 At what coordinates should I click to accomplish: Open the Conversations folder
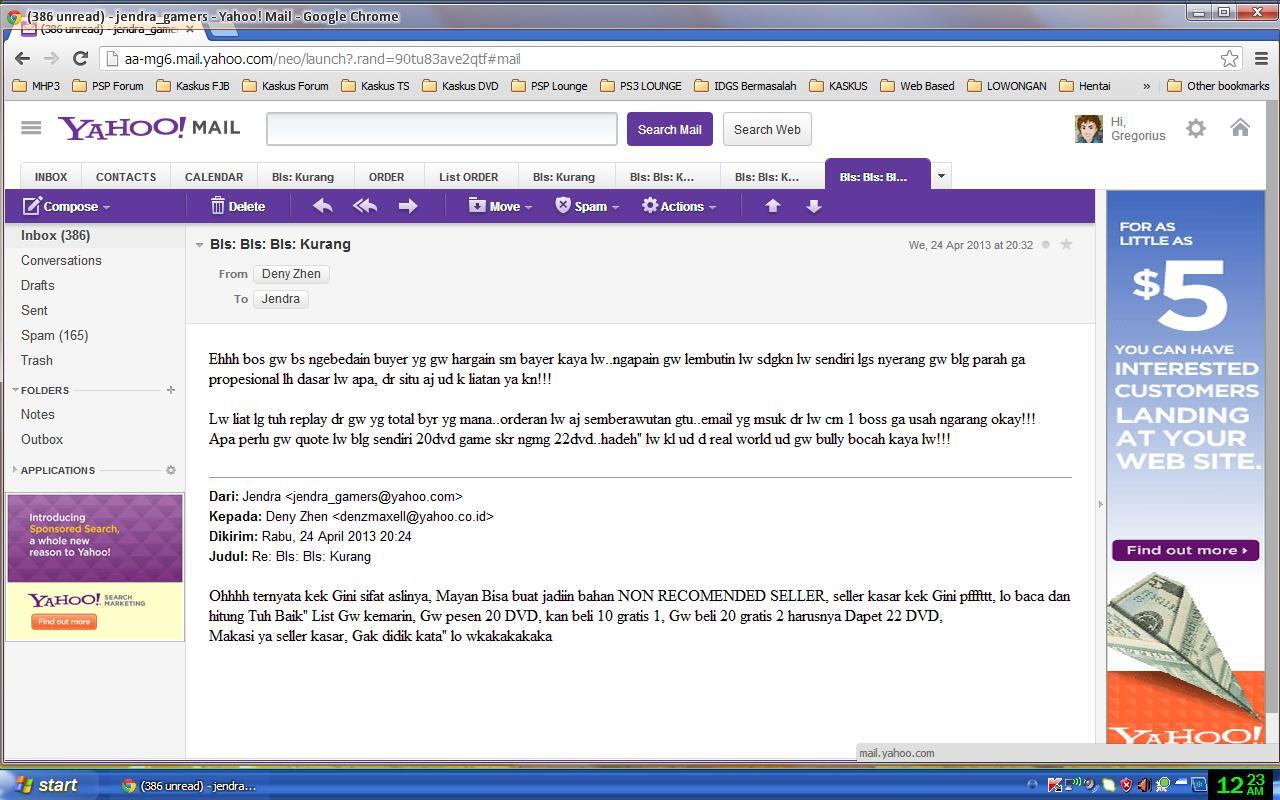point(61,260)
